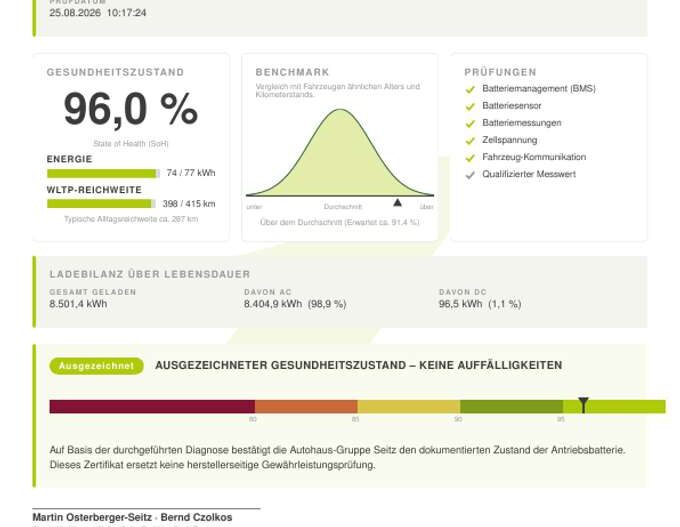Click the Fahrzeug-Kommunikation green checkmark
The height and width of the screenshot is (527, 680).
(x=470, y=158)
